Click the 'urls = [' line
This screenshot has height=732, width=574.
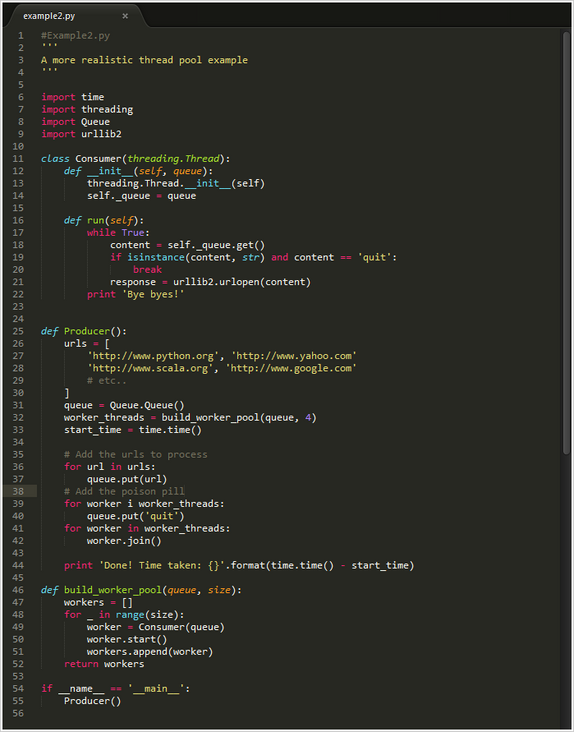pyautogui.click(x=87, y=344)
